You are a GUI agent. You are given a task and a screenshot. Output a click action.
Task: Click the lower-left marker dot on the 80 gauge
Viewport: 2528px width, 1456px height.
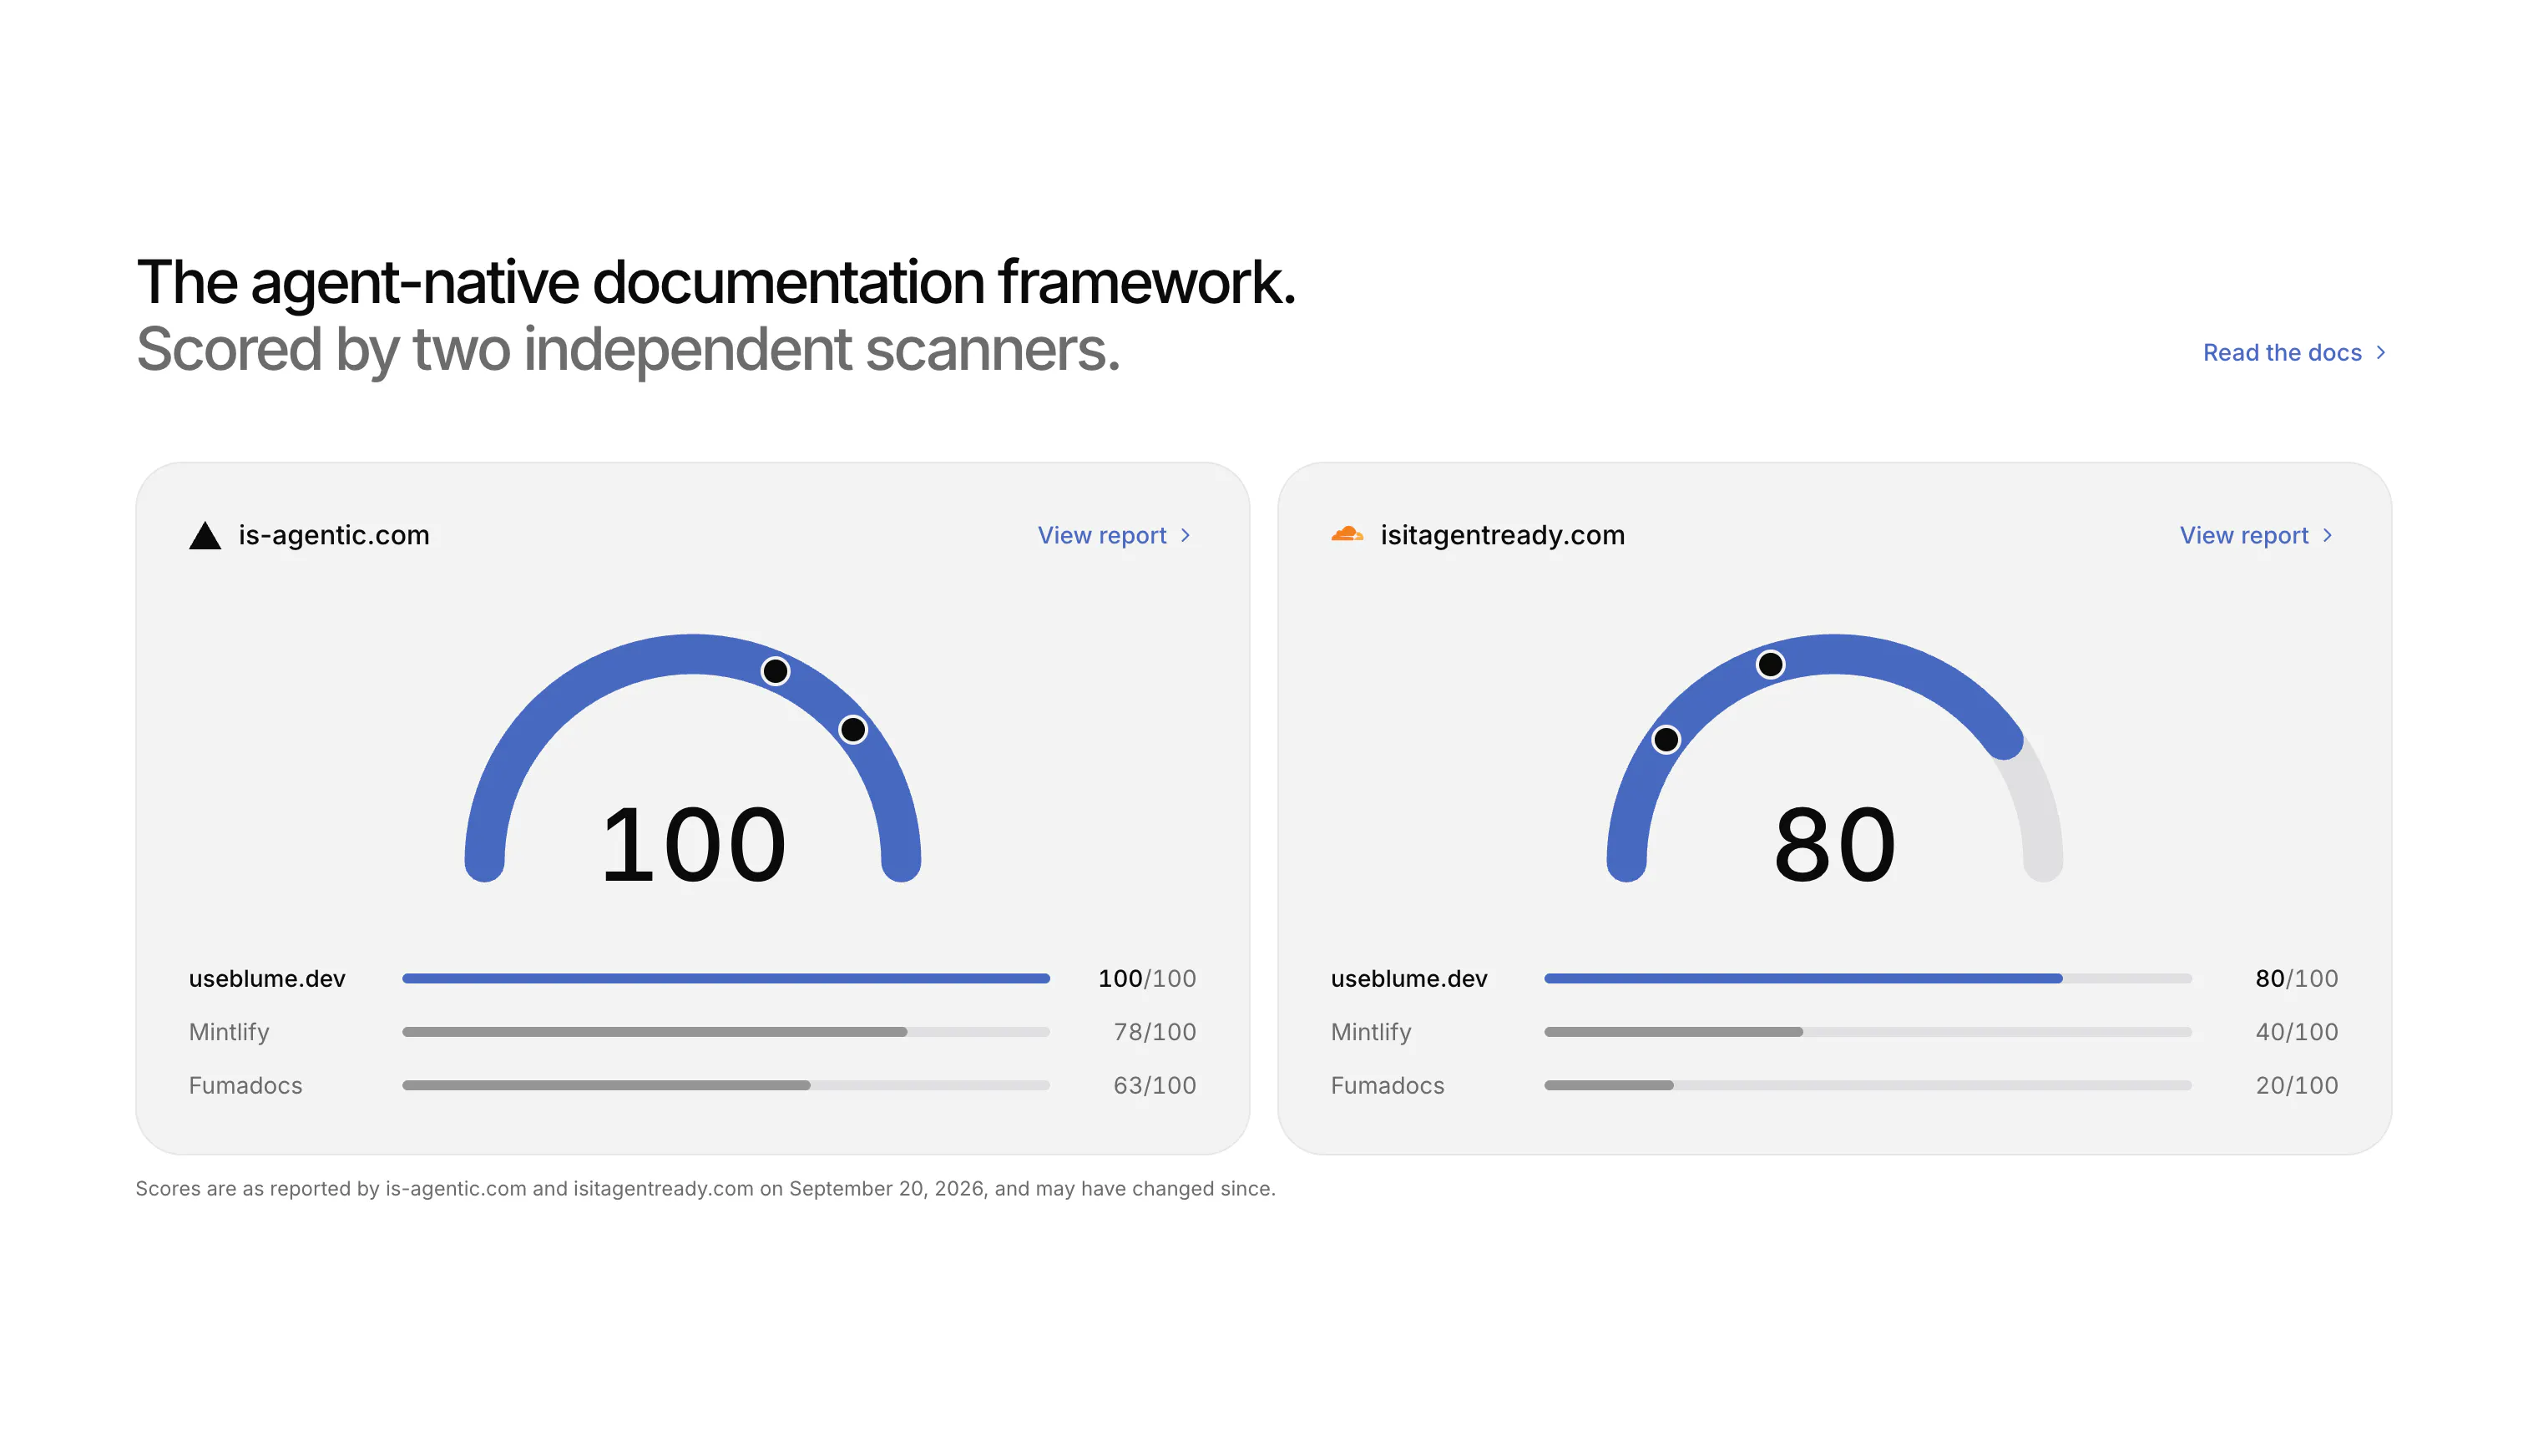(x=1666, y=740)
